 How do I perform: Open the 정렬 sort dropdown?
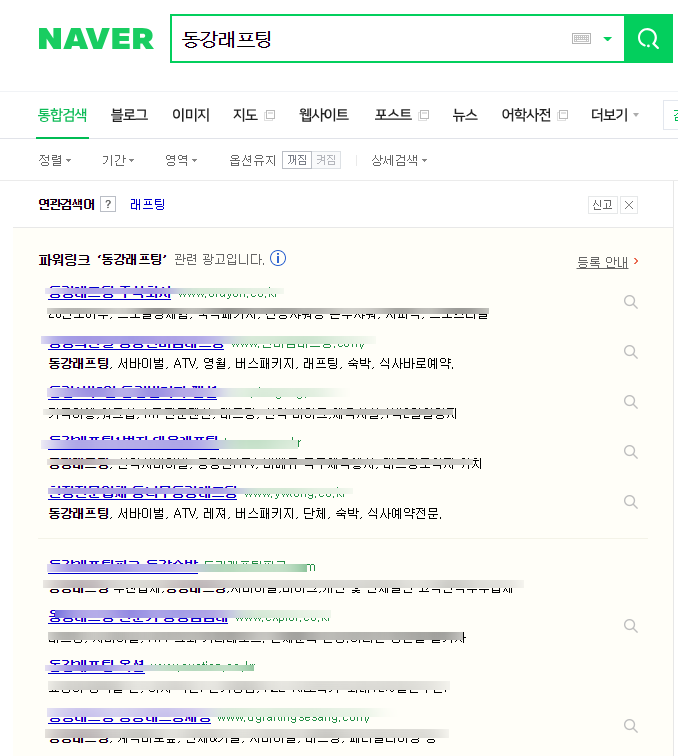pyautogui.click(x=54, y=160)
